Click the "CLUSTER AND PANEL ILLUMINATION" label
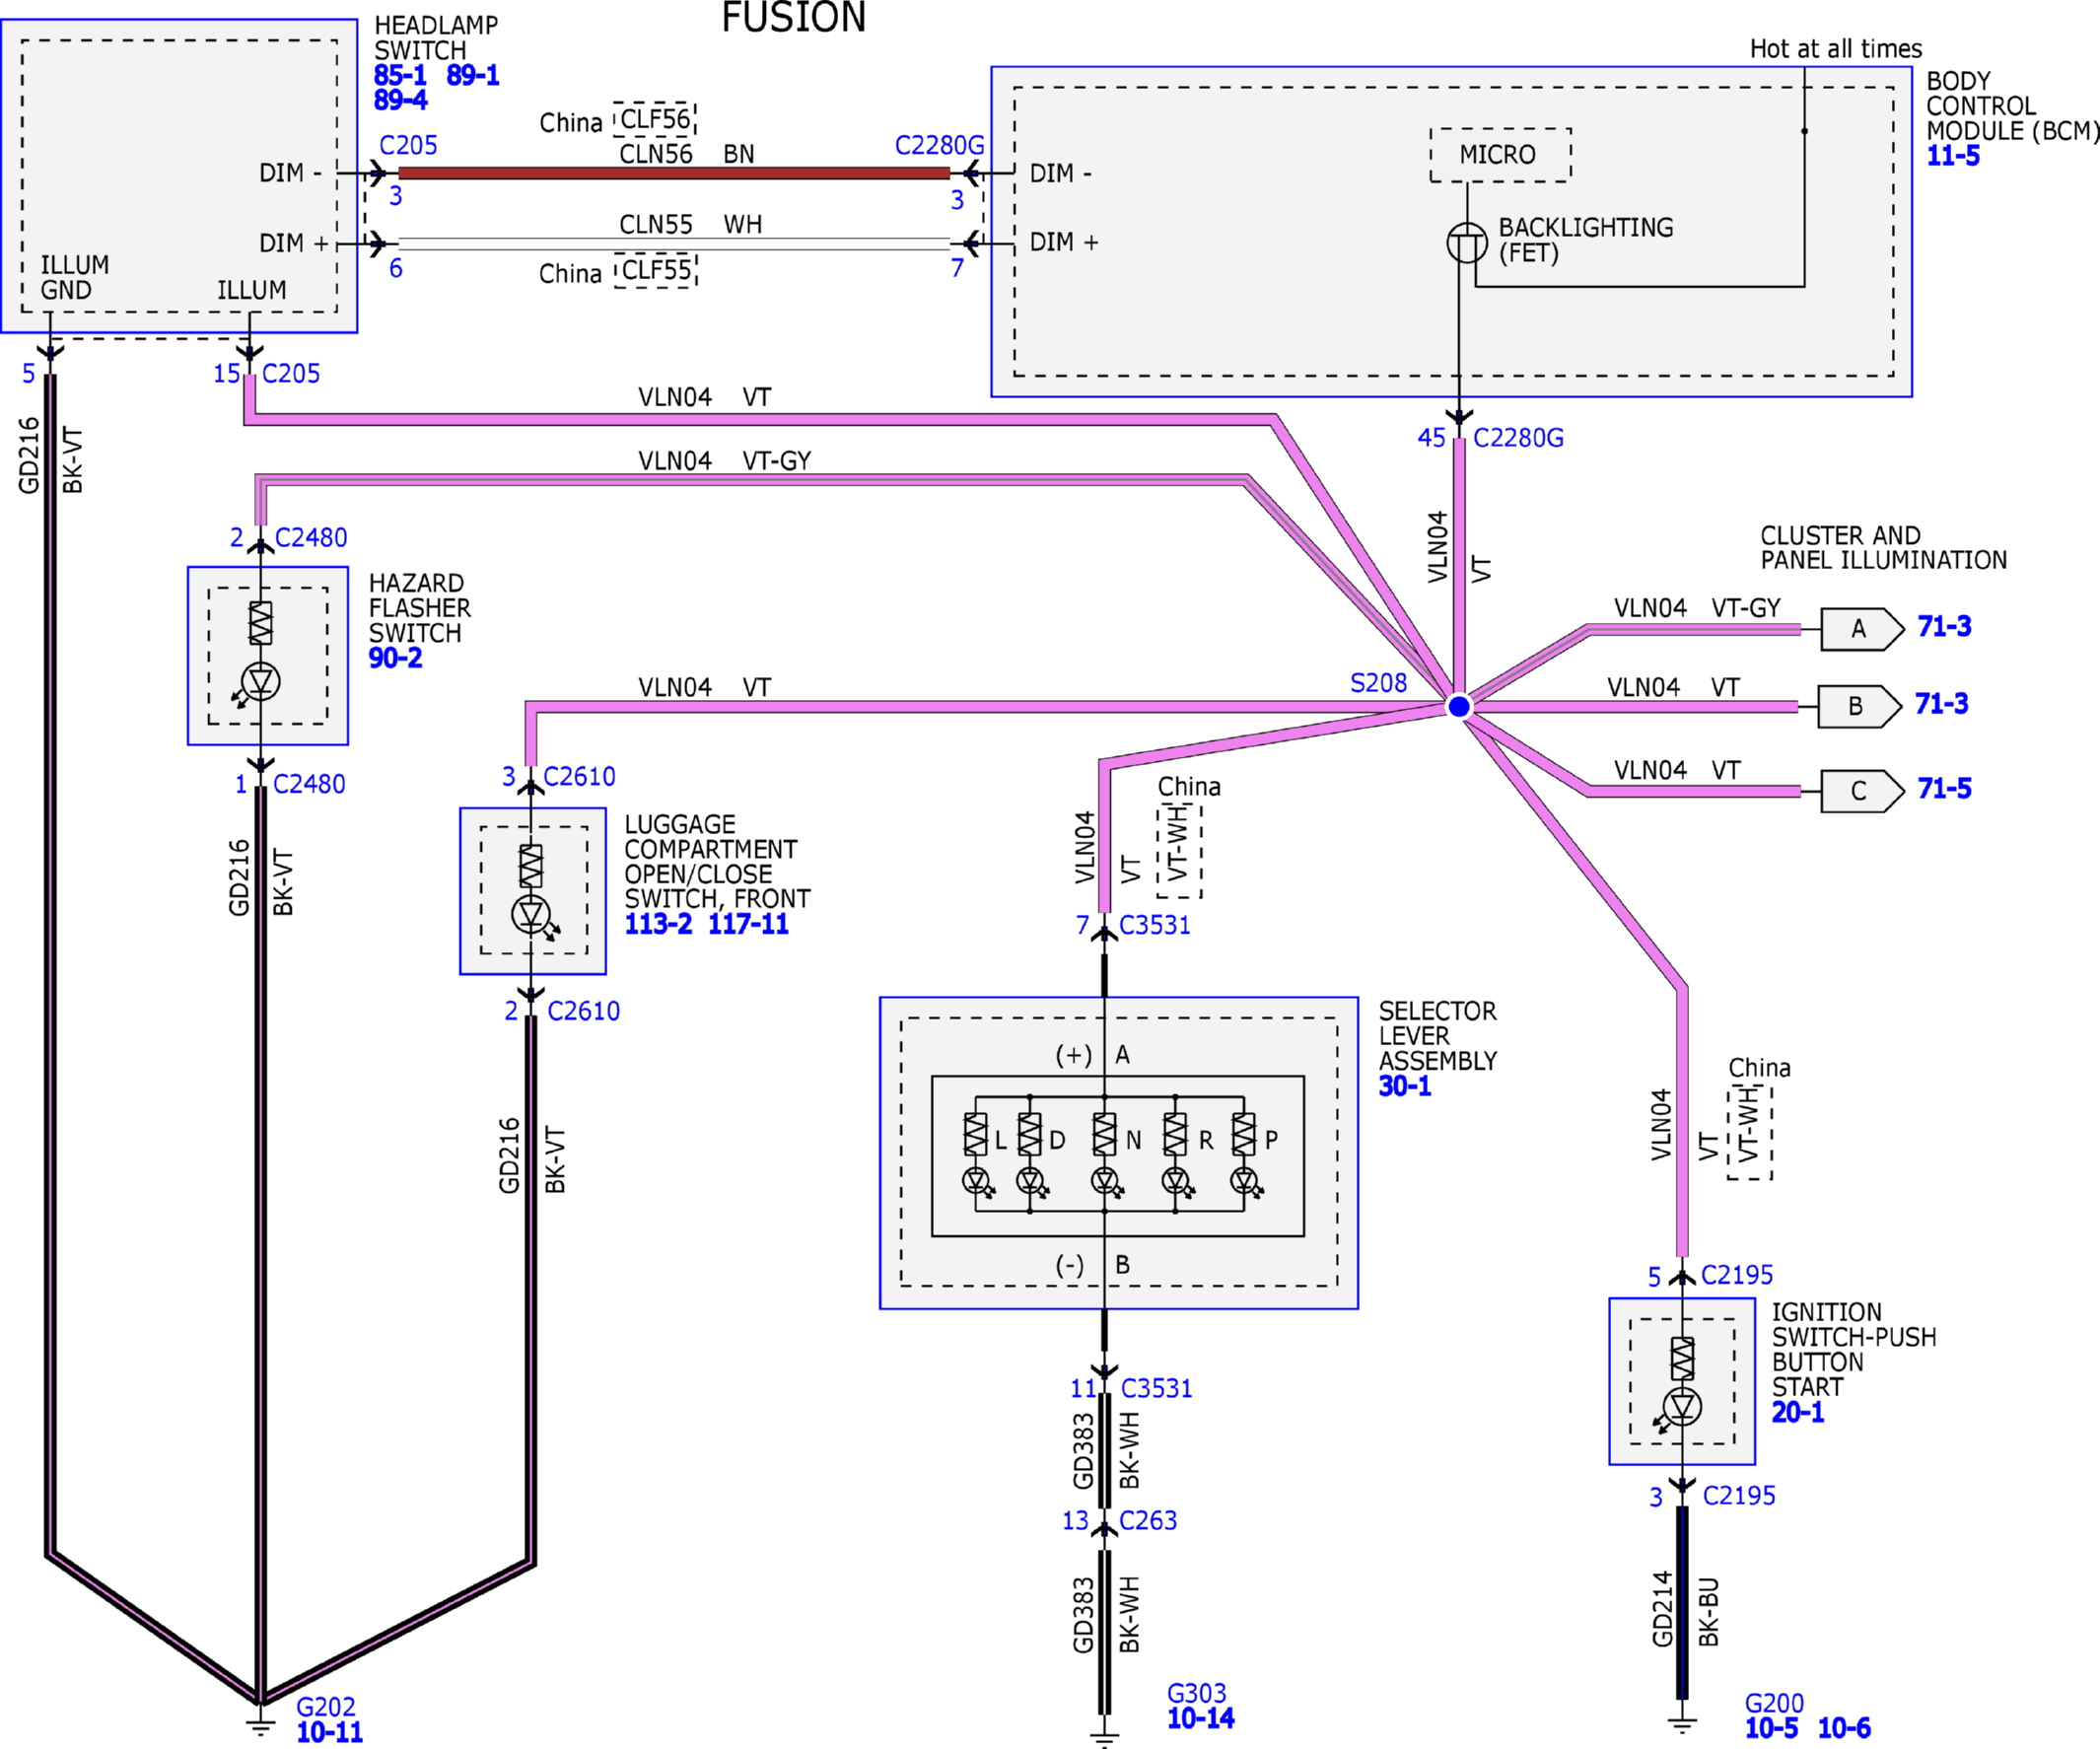The image size is (2100, 1749). pyautogui.click(x=1884, y=548)
